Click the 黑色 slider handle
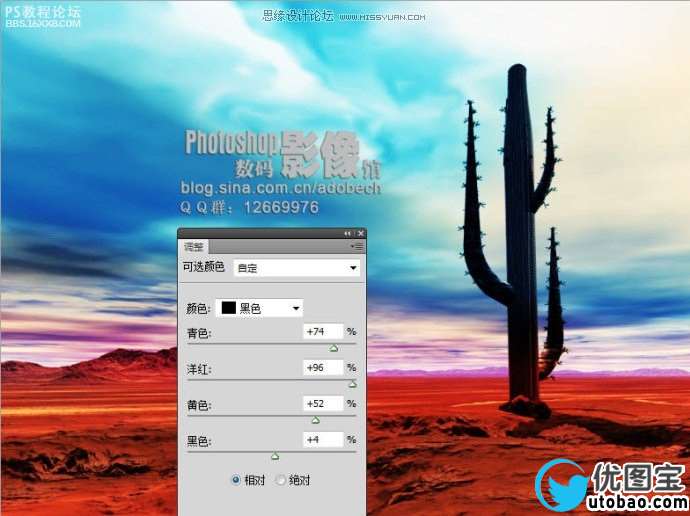 coord(275,457)
